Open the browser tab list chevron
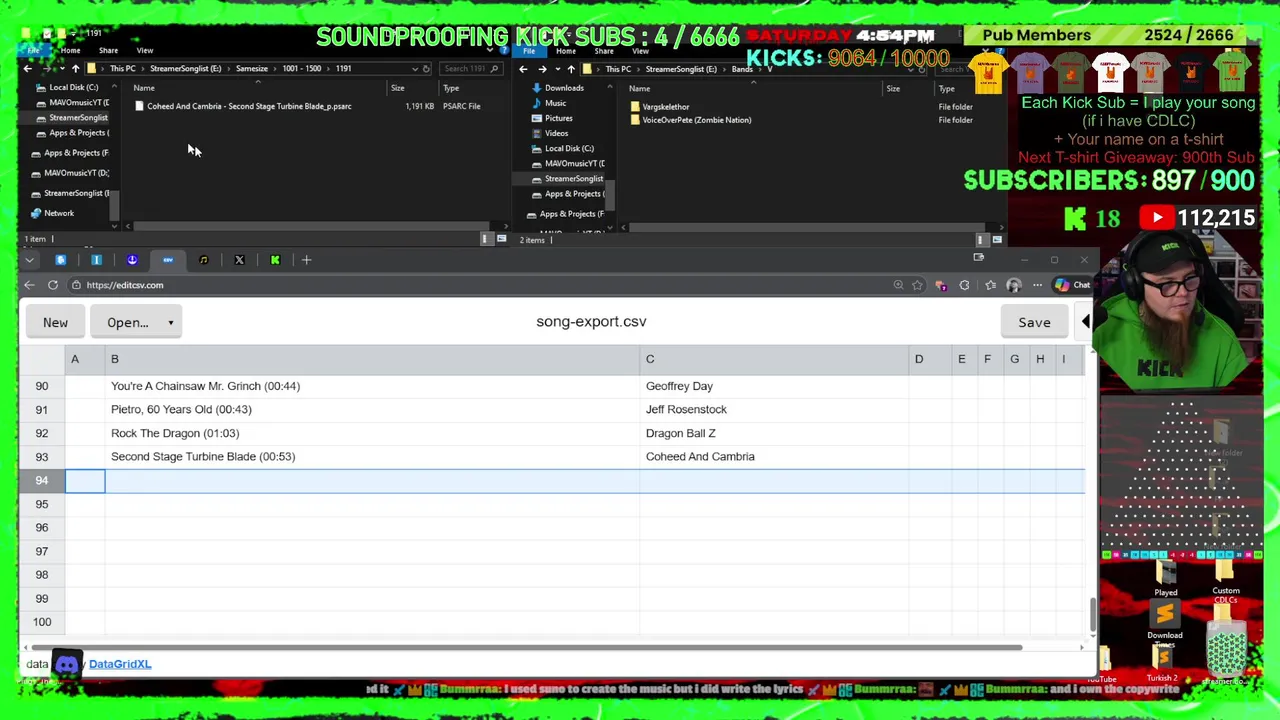Viewport: 1280px width, 720px height. pyautogui.click(x=29, y=260)
